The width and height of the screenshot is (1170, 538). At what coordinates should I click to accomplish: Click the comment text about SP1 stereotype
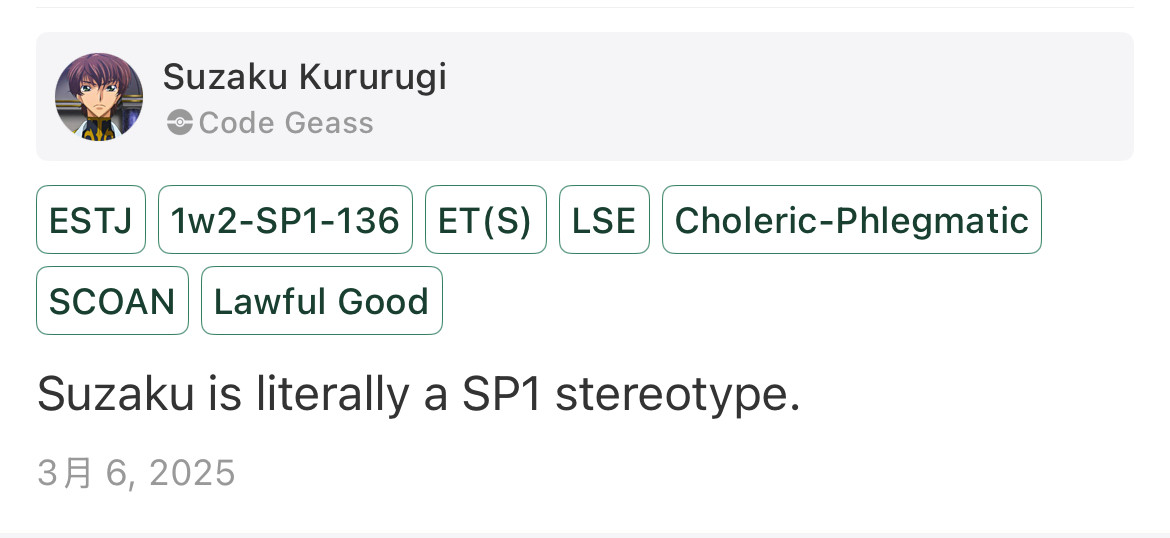[418, 395]
